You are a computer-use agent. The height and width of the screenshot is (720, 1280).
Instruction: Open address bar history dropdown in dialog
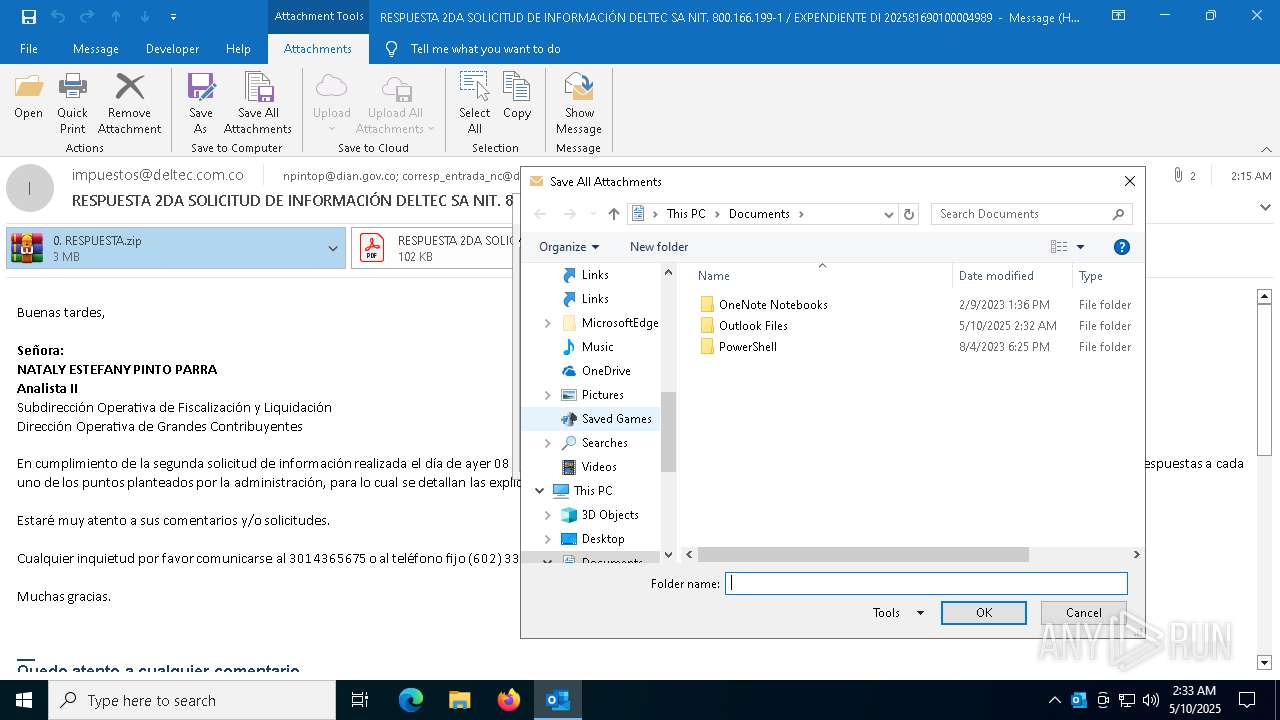point(888,214)
